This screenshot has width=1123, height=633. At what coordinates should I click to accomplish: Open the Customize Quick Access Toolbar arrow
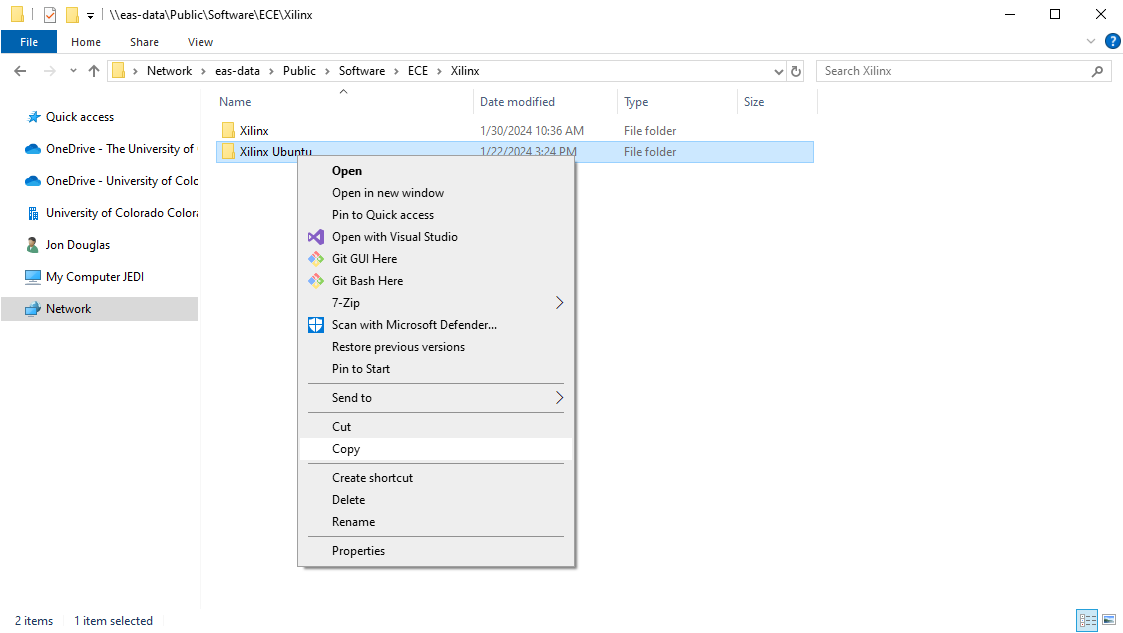point(90,15)
